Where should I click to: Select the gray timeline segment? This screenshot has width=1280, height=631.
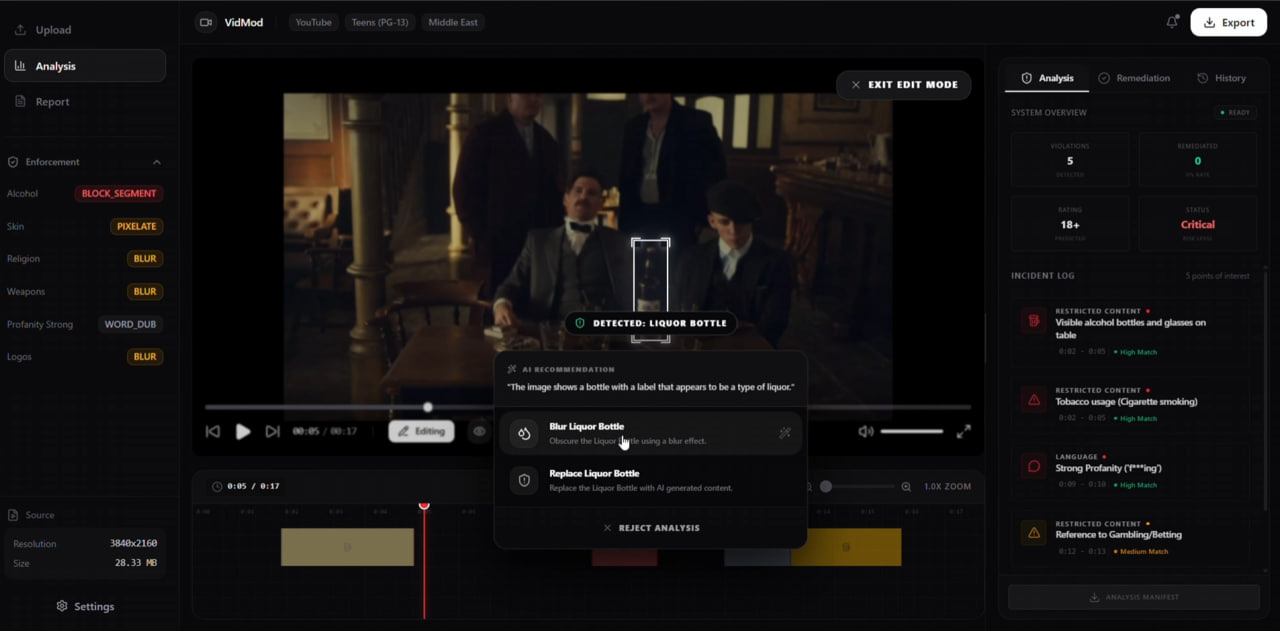757,557
